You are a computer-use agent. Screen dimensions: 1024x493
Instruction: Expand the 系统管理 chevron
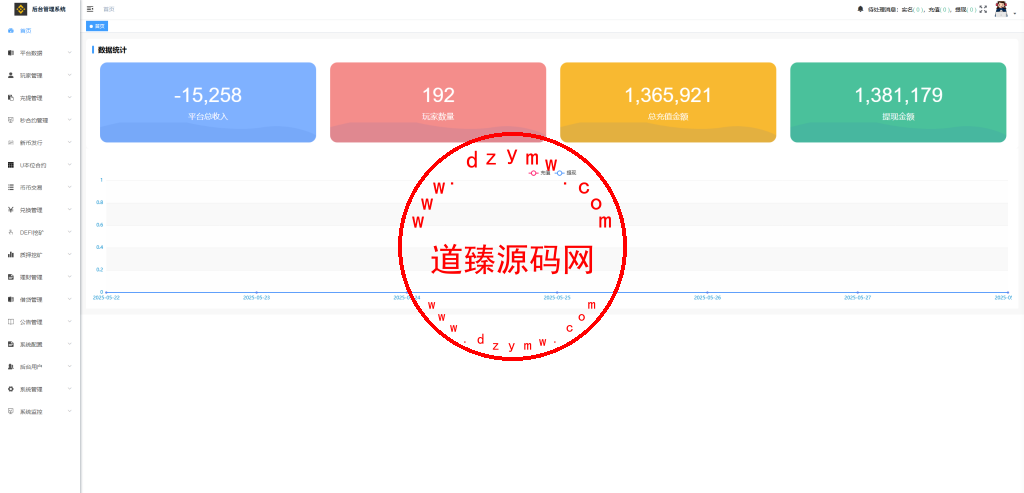[x=70, y=389]
